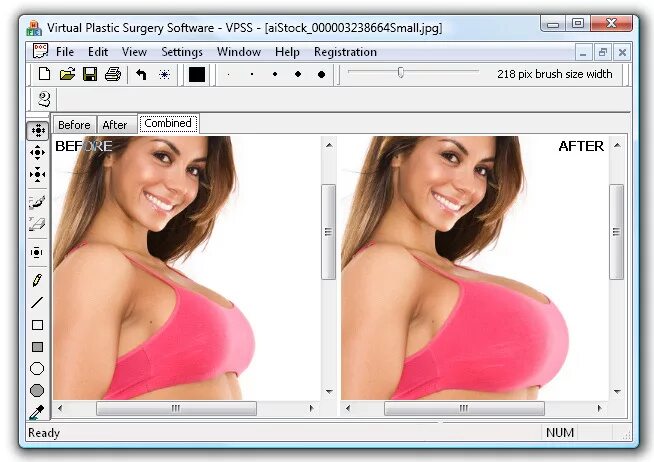Select the square-with-dot tool in sidebar
The width and height of the screenshot is (654, 462).
coord(37,252)
